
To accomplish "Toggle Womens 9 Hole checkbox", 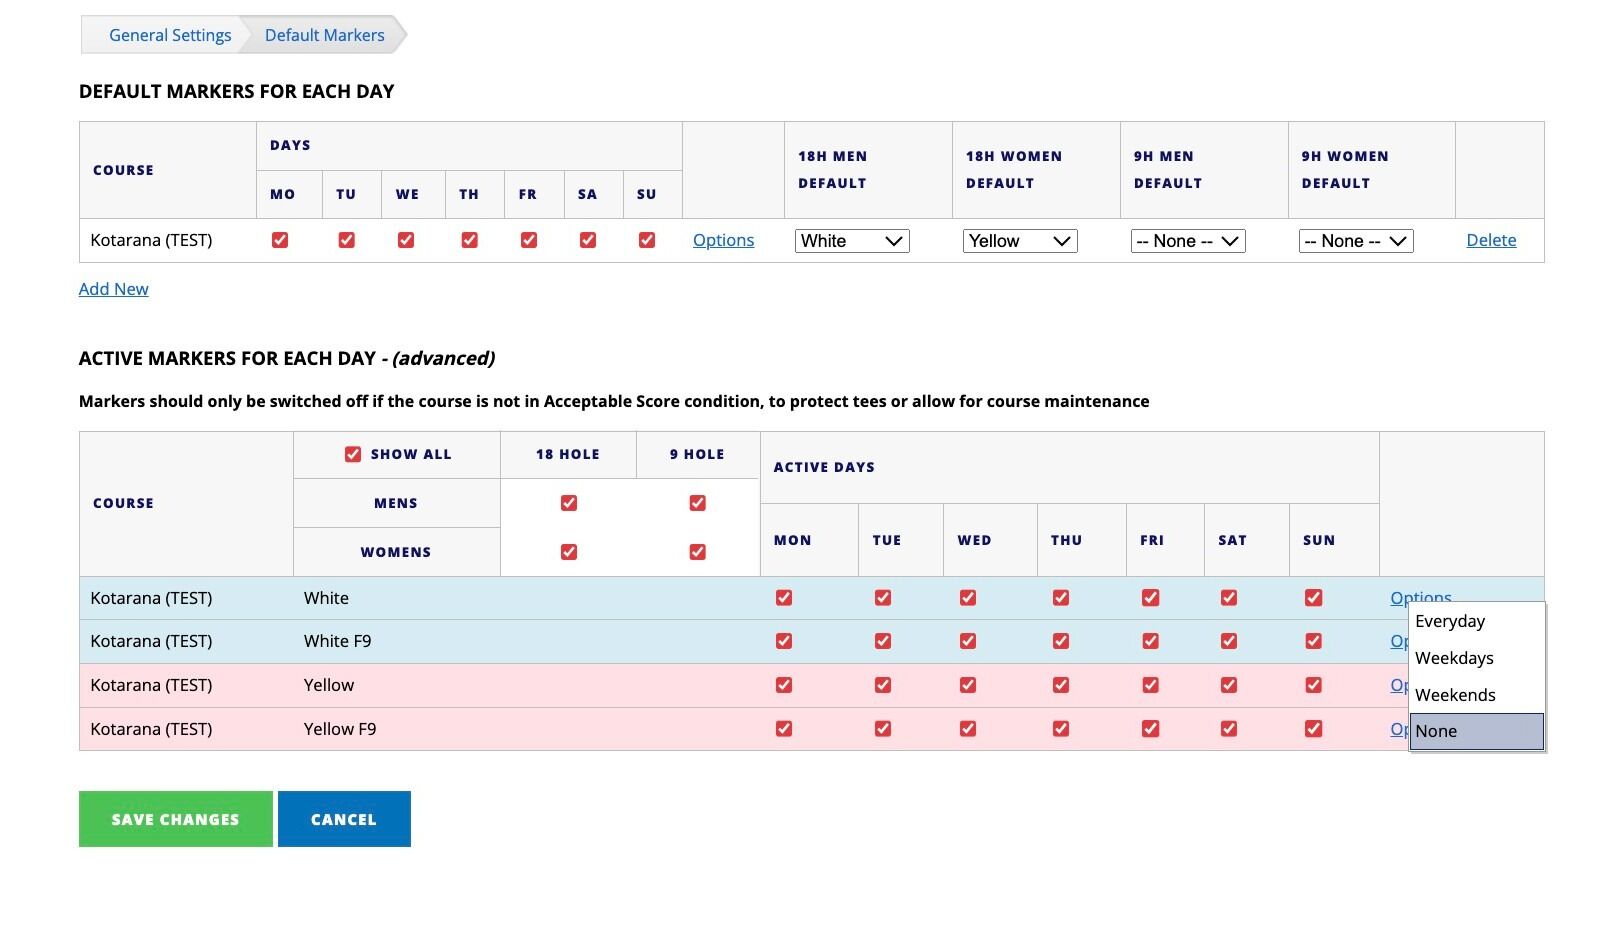I will 698,552.
